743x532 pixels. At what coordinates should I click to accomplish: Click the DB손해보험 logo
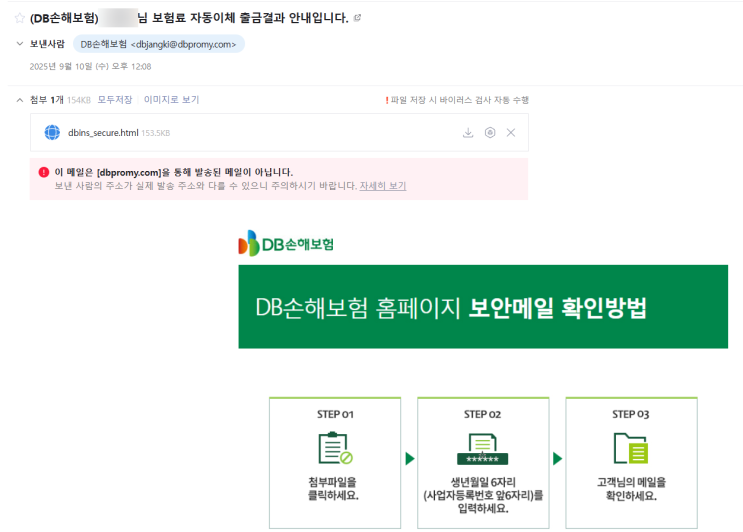tap(286, 243)
